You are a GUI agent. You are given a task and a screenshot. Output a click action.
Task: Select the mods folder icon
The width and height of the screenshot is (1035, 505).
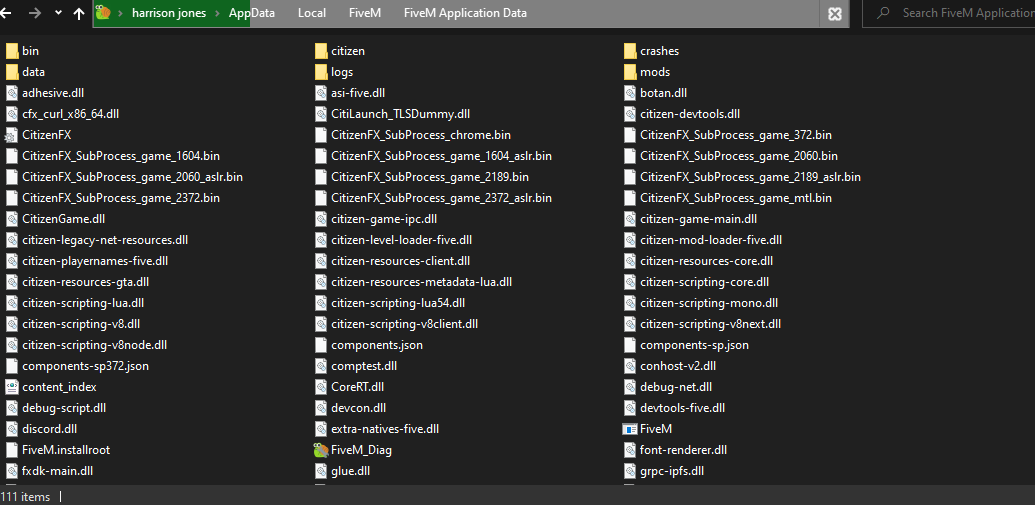[630, 72]
